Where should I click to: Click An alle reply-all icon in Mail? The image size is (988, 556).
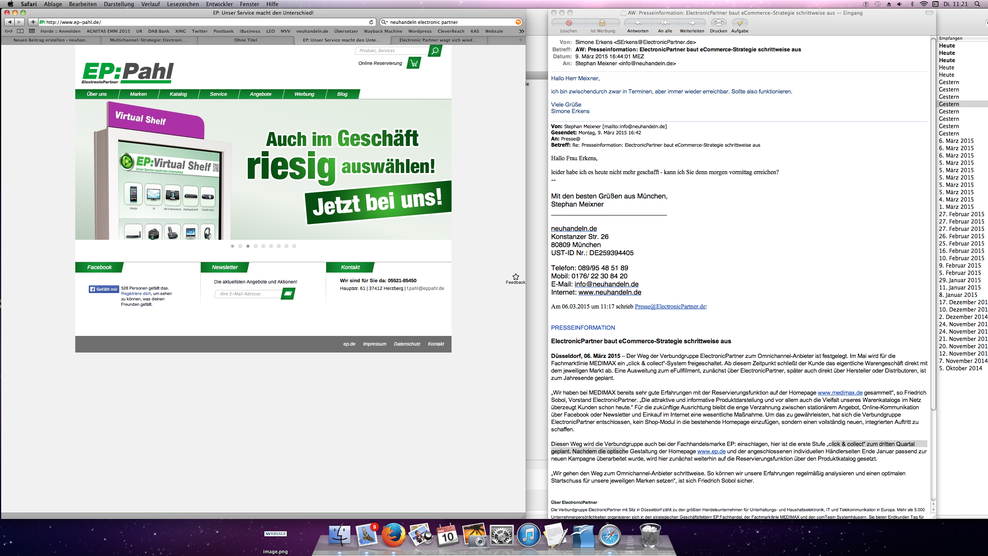tap(665, 23)
